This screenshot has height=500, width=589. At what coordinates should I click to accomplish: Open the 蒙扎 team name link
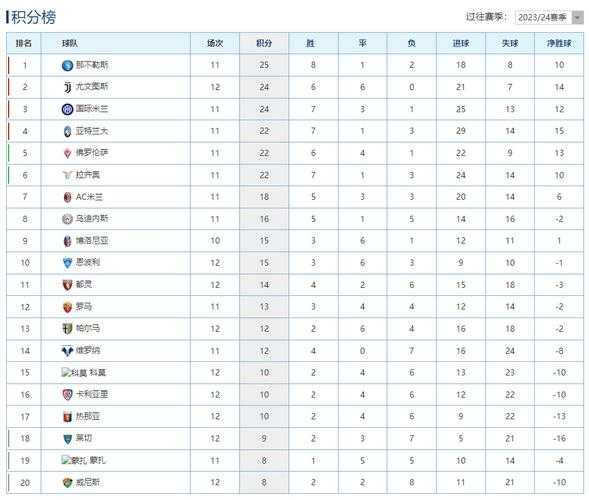point(98,461)
